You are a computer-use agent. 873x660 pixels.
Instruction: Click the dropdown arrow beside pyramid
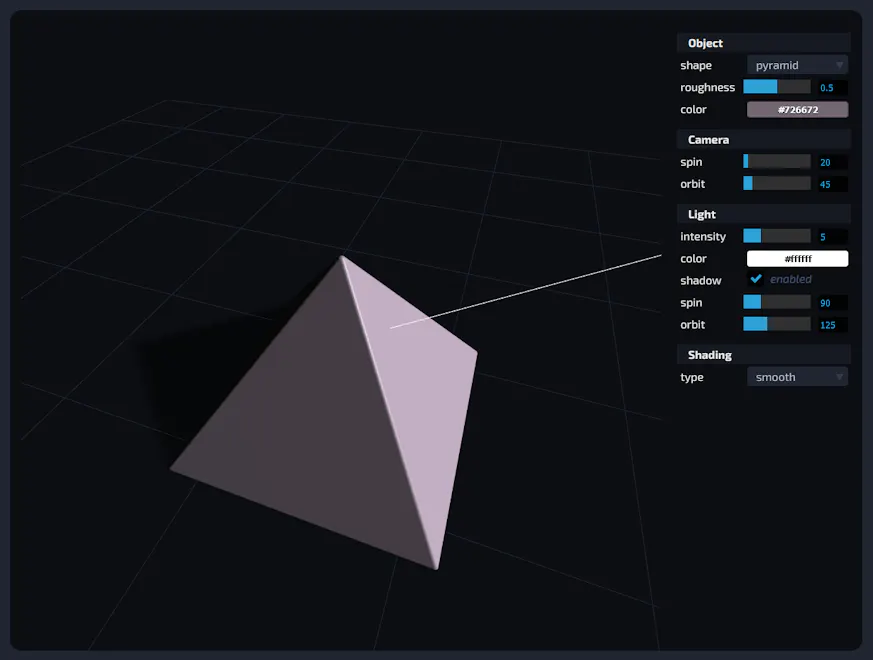coord(841,65)
